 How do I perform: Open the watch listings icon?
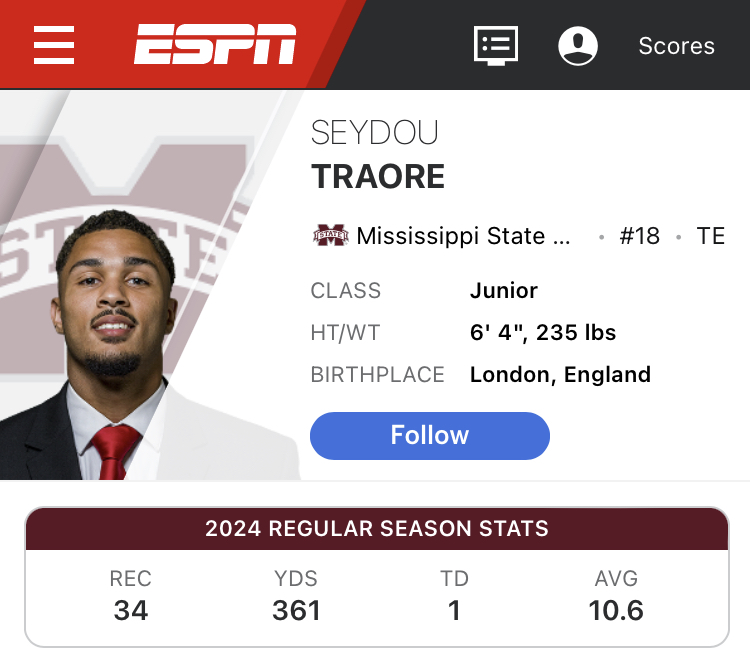pos(496,45)
